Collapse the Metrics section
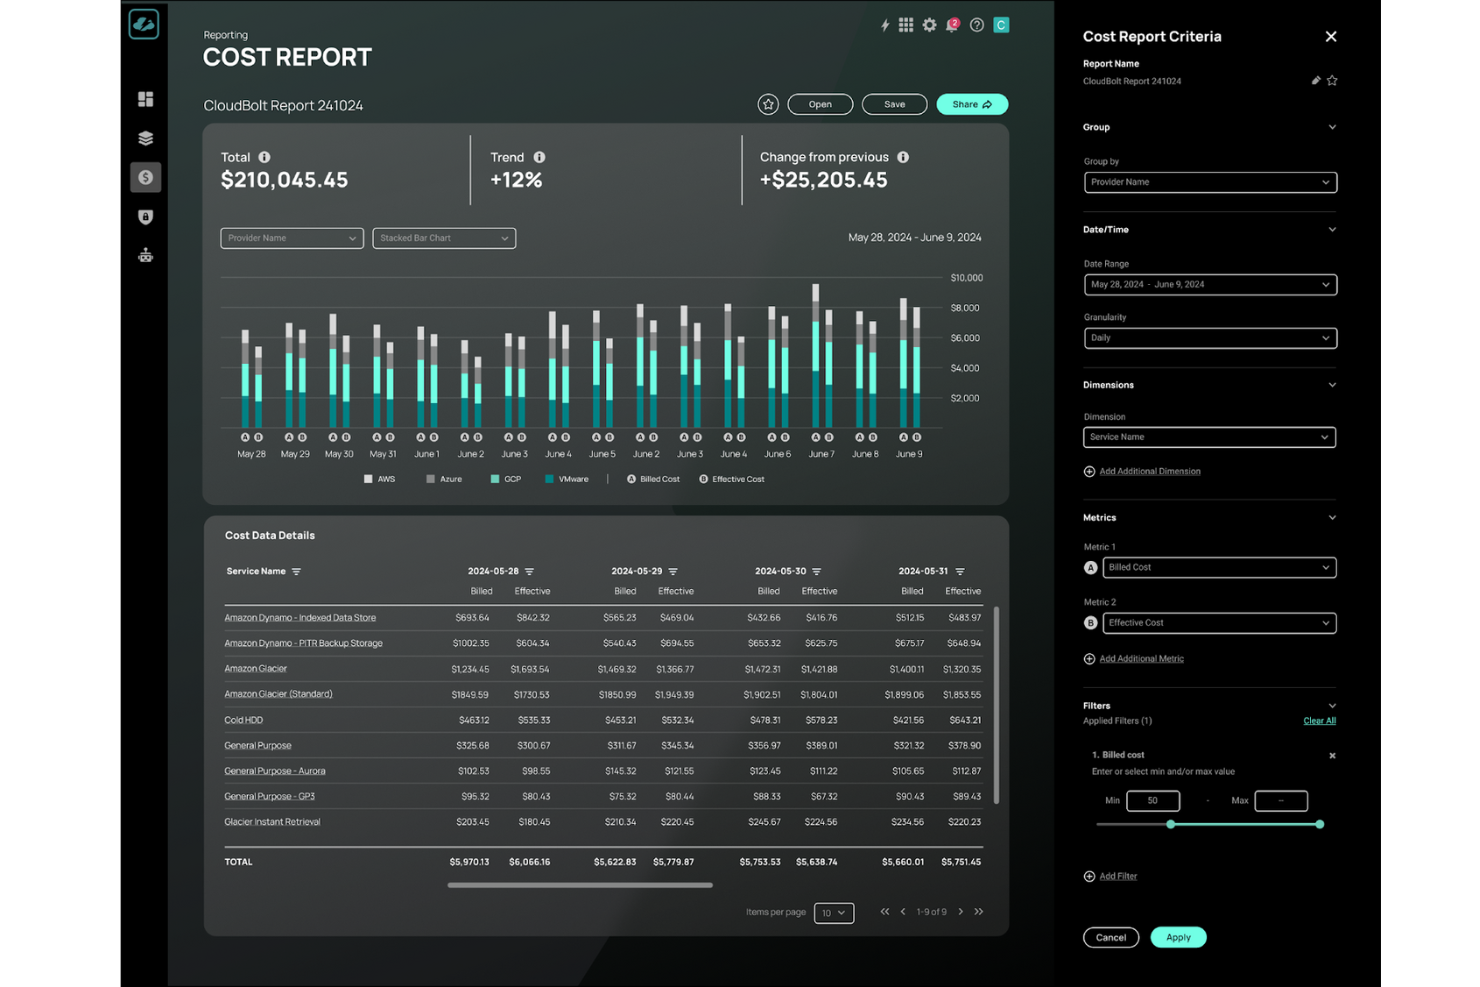Viewport: 1480px width, 987px height. tap(1332, 518)
